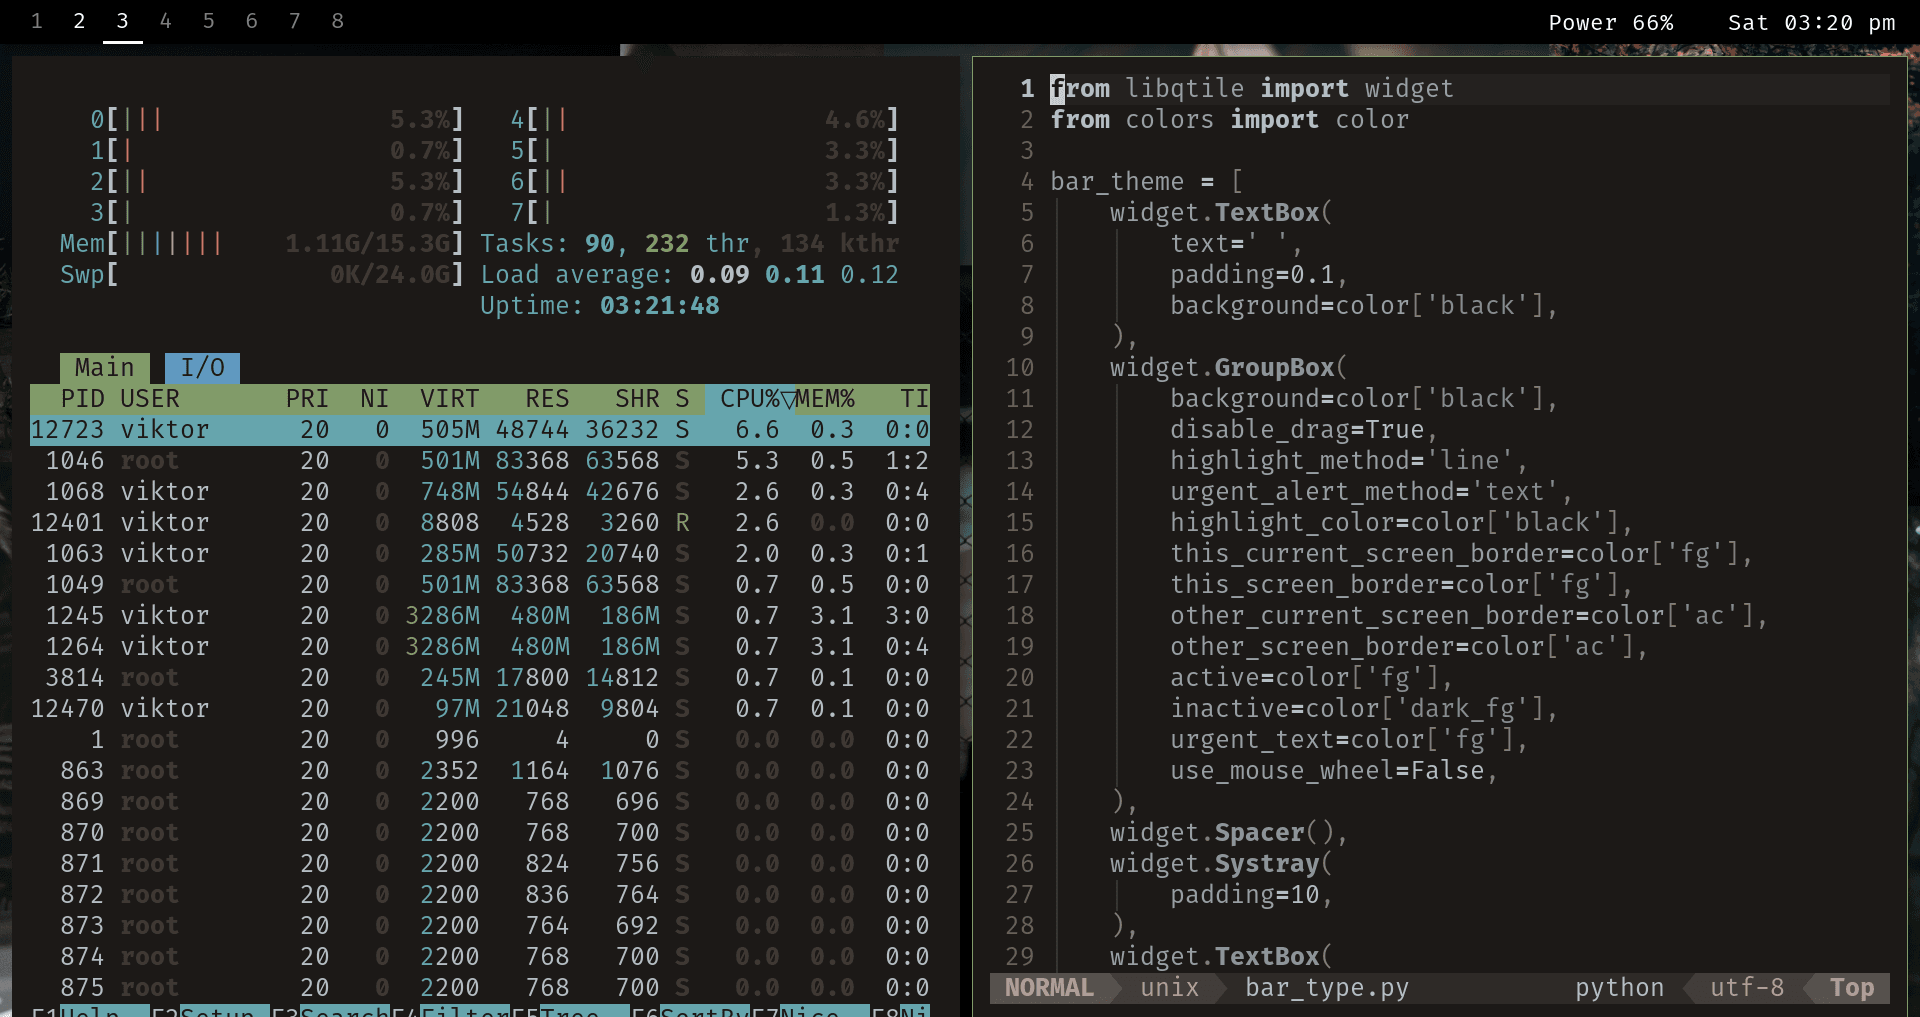Screen dimensions: 1920x1017
Task: Click the Power 66% battery indicator
Action: (x=1610, y=23)
